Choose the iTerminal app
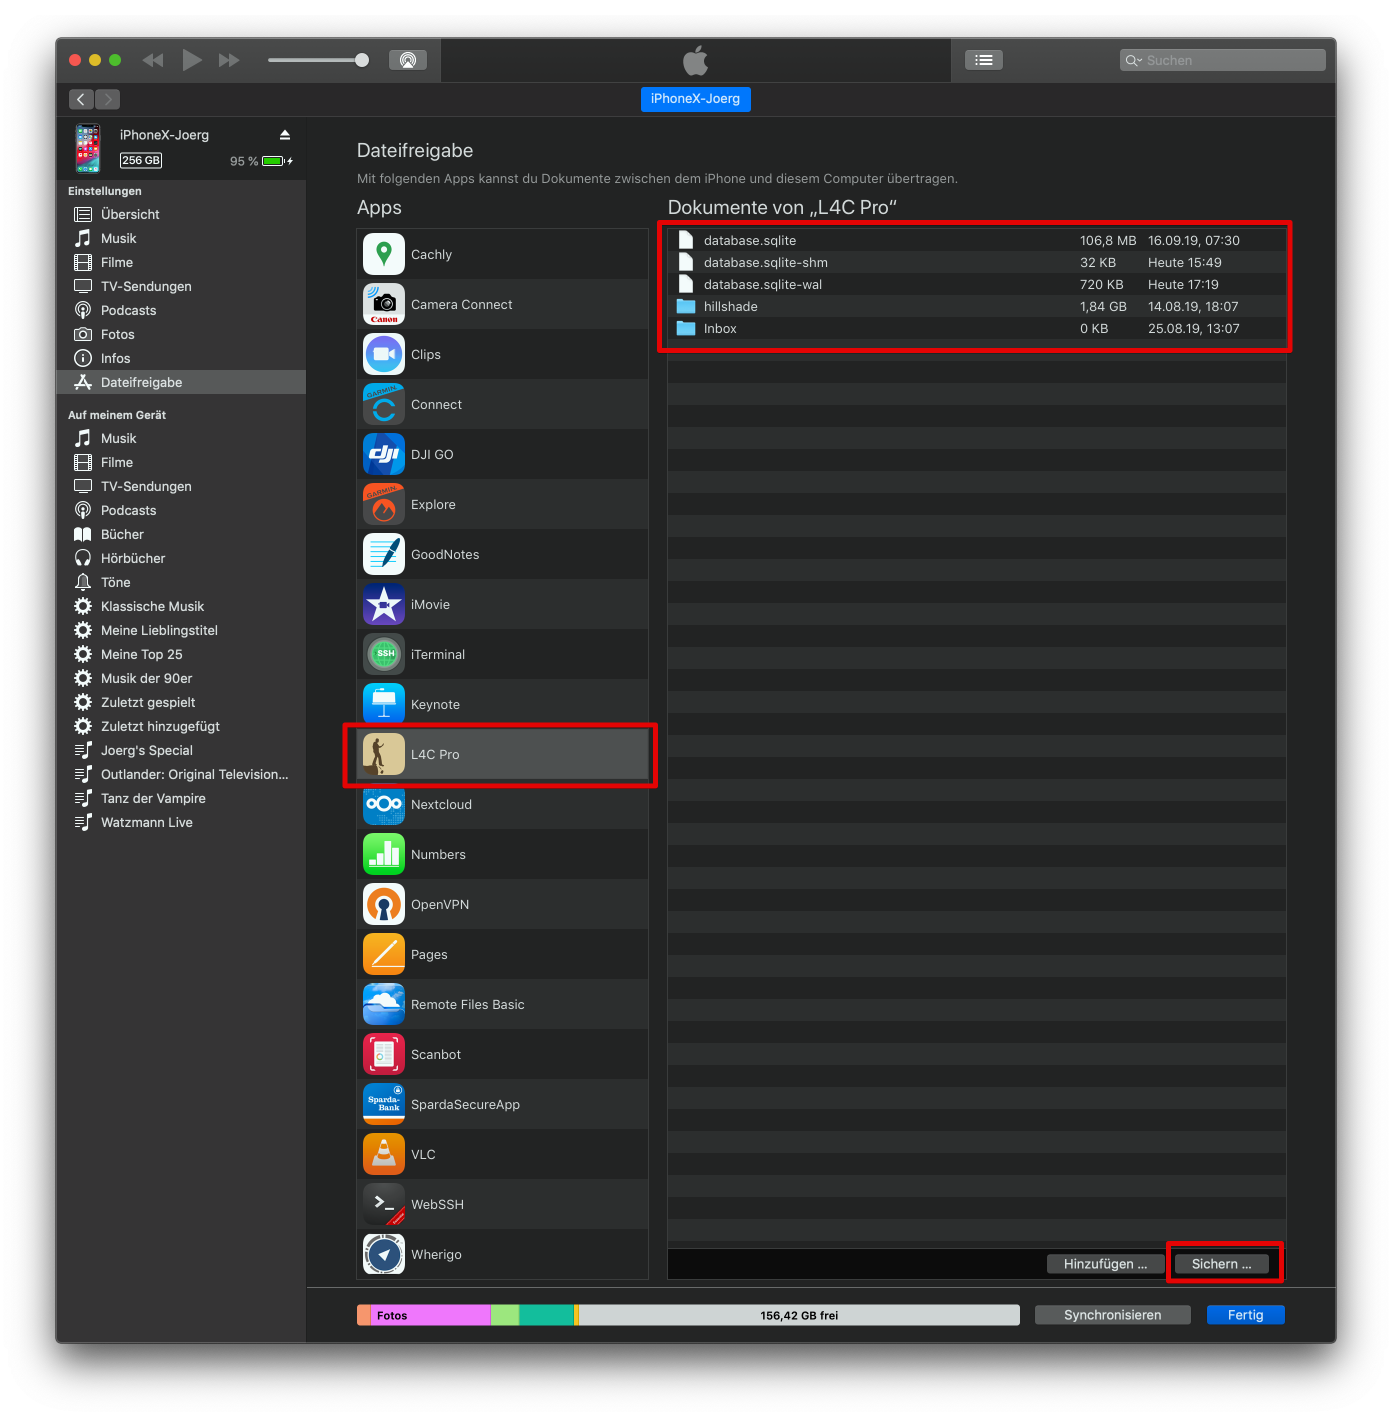 point(502,654)
